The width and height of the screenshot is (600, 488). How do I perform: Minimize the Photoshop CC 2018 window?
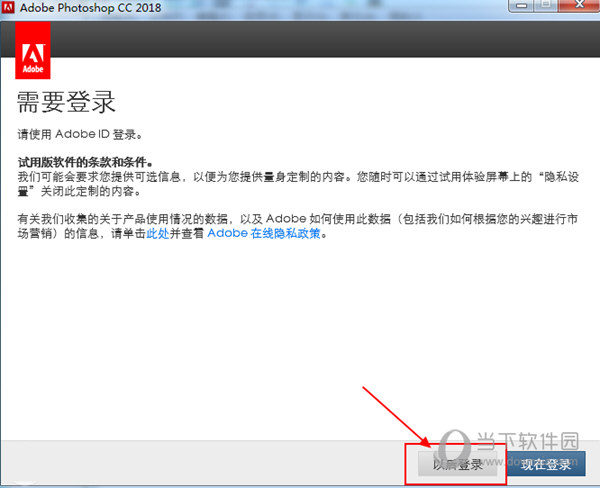522,5
